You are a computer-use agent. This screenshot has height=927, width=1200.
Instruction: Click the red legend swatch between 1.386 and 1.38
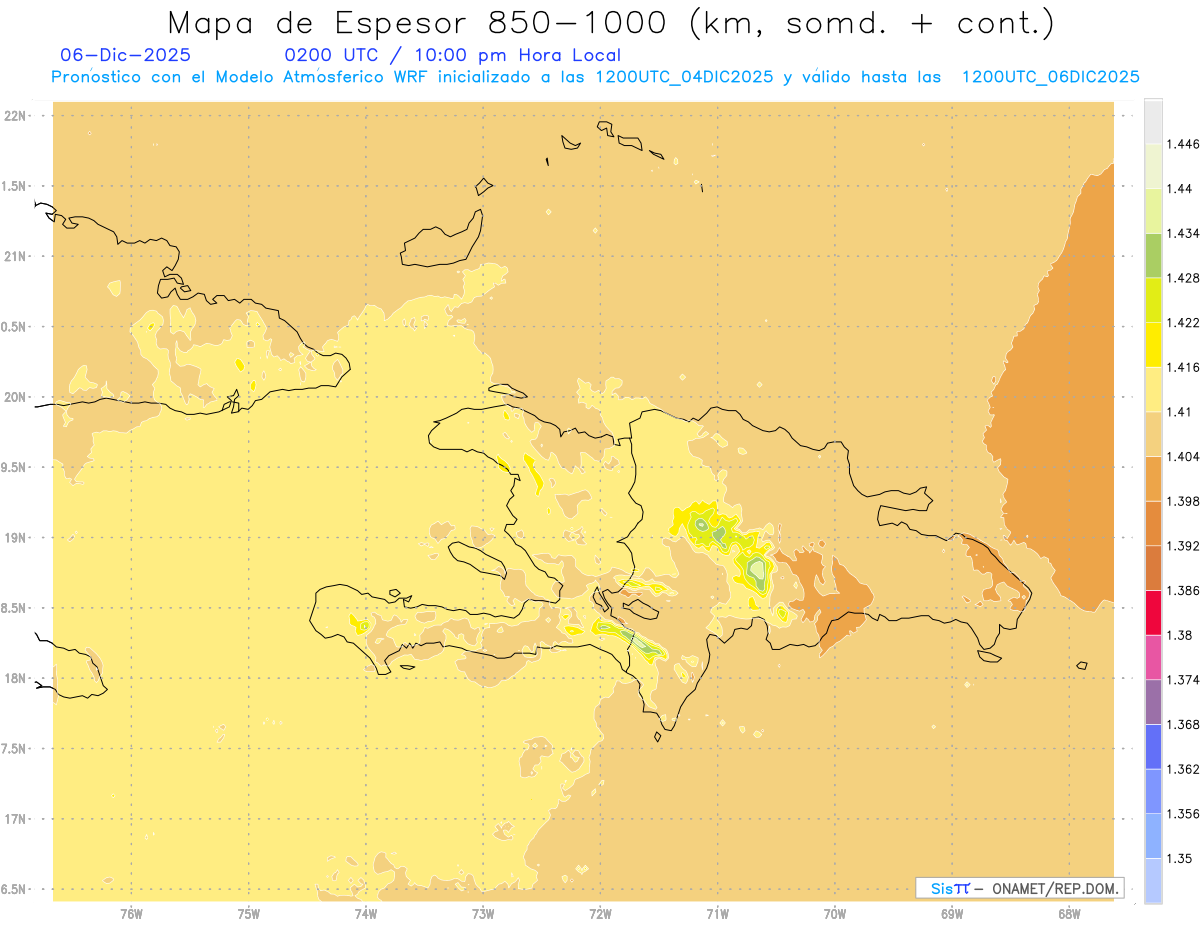click(x=1153, y=613)
